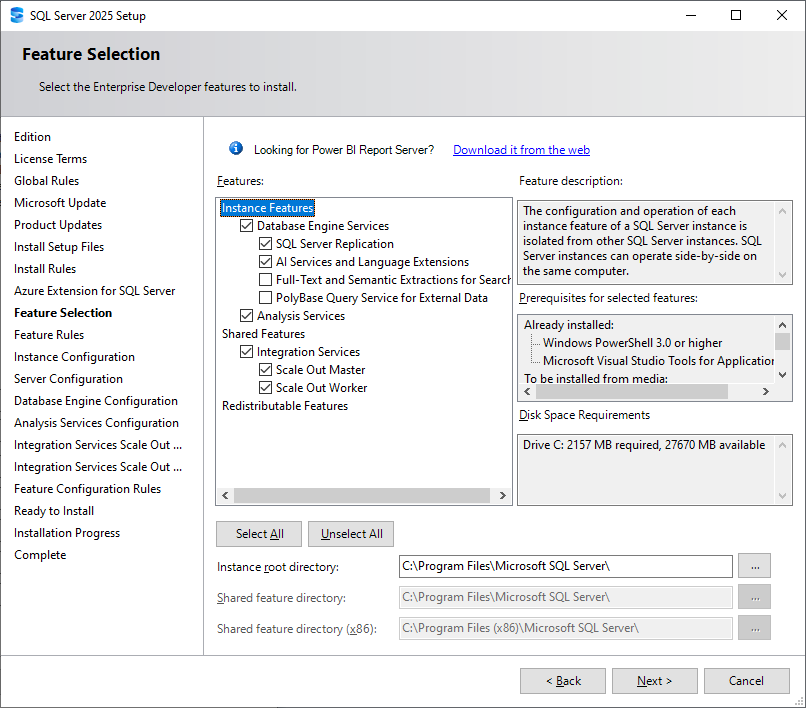
Task: Click the prerequisites scroll up arrow
Action: pyautogui.click(x=782, y=325)
